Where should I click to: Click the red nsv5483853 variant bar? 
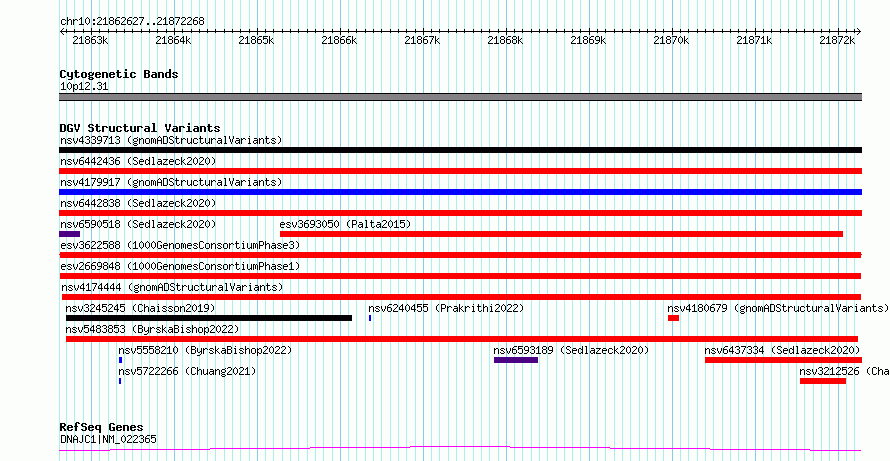click(x=462, y=339)
